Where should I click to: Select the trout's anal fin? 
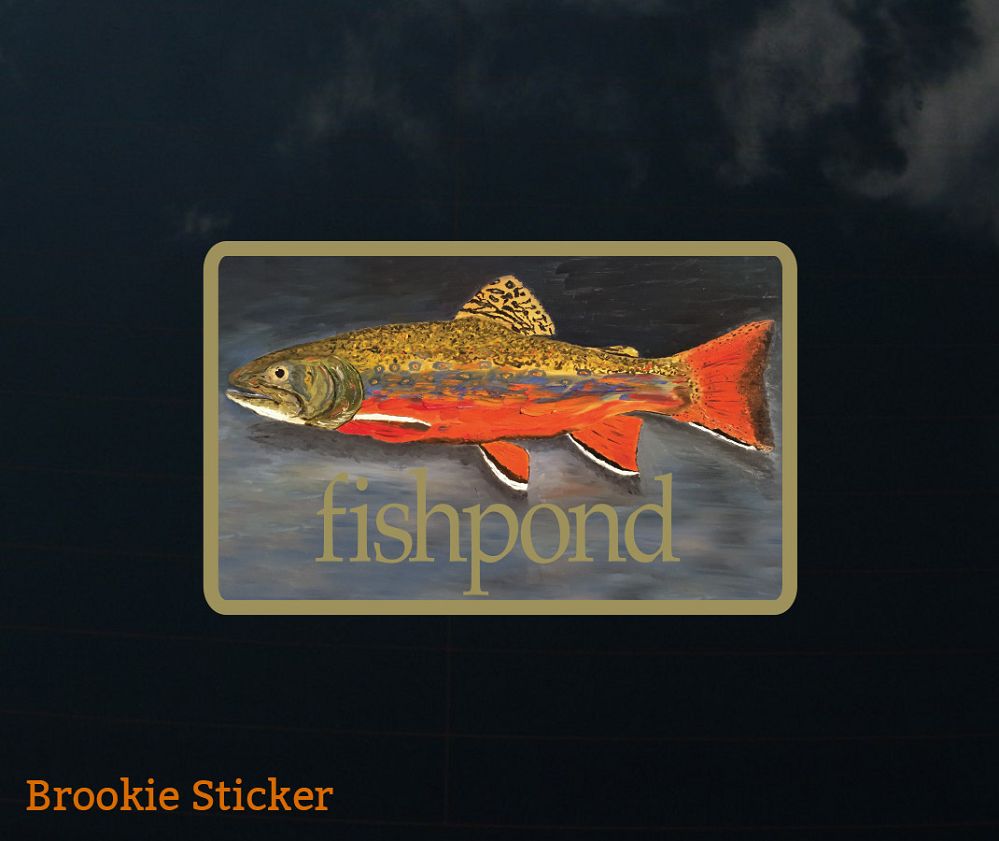[x=607, y=444]
